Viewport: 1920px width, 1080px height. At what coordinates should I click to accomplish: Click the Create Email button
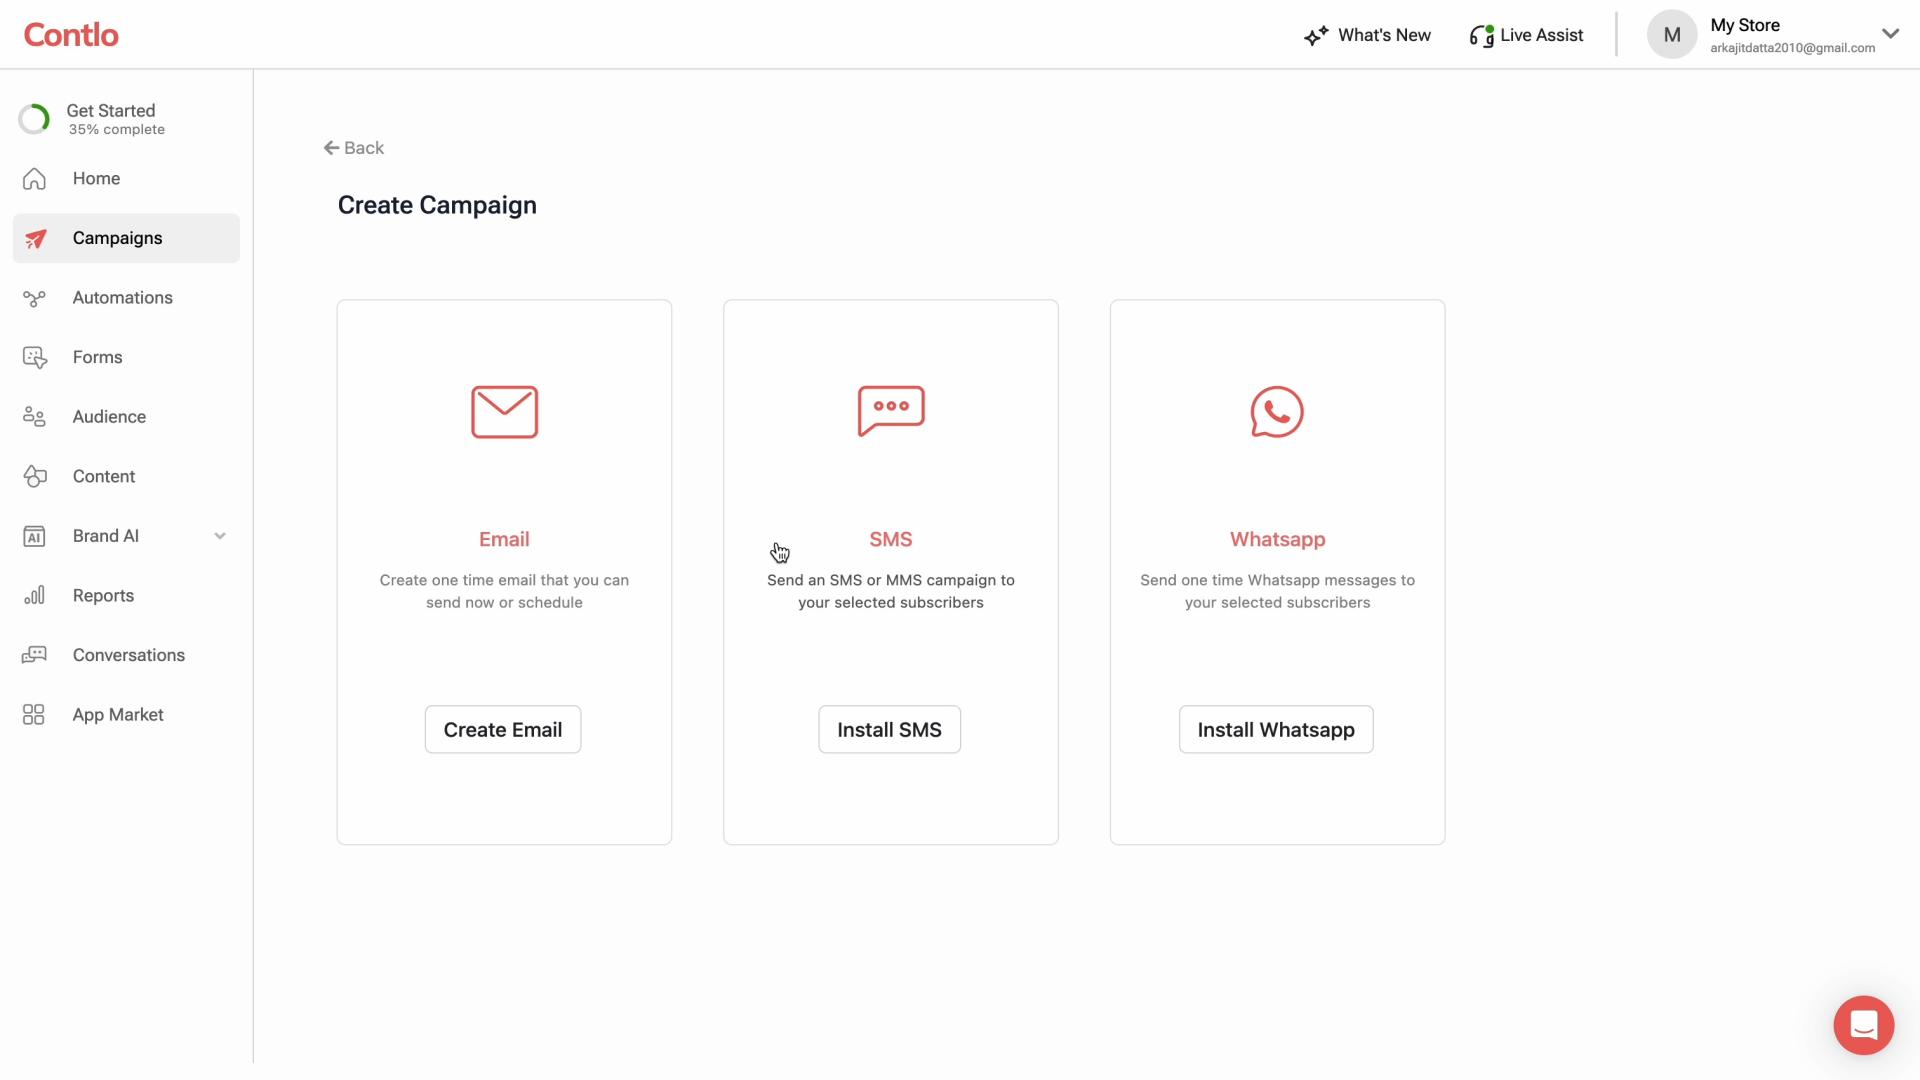[503, 730]
